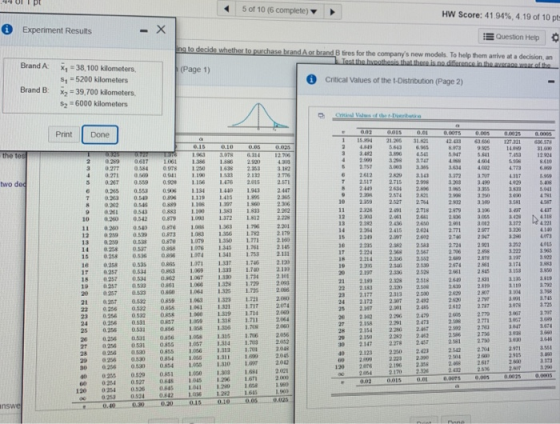The image size is (560, 424).
Task: Minimize the Experiment Results dialog
Action: click(x=144, y=31)
